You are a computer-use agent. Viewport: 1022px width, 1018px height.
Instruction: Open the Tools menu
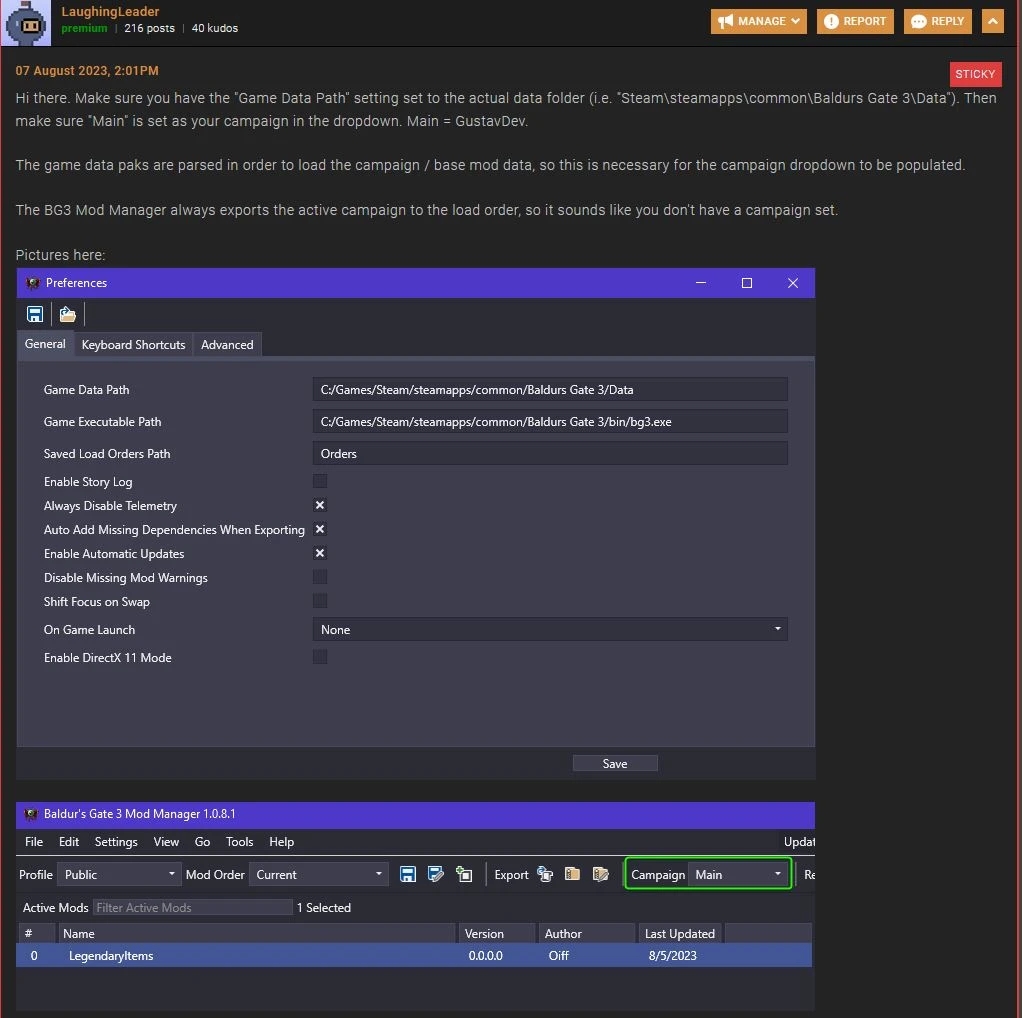[239, 841]
